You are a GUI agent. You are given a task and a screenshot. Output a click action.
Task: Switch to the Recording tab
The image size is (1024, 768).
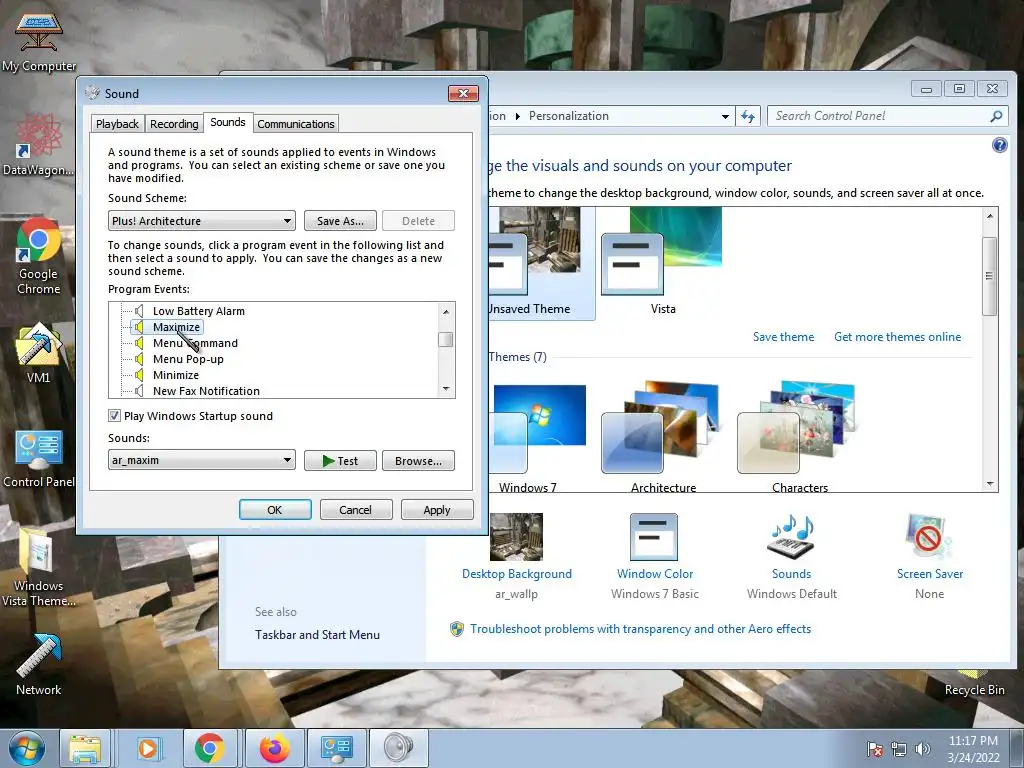point(174,124)
